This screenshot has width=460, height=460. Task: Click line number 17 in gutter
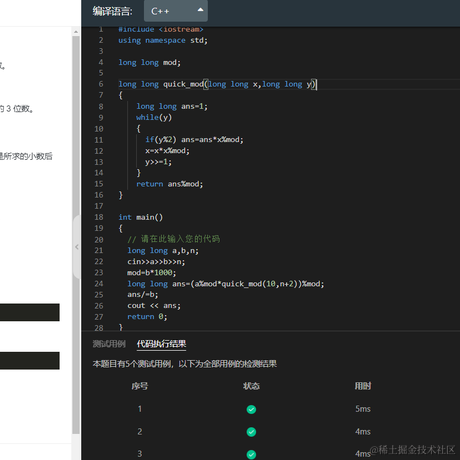[x=99, y=206]
